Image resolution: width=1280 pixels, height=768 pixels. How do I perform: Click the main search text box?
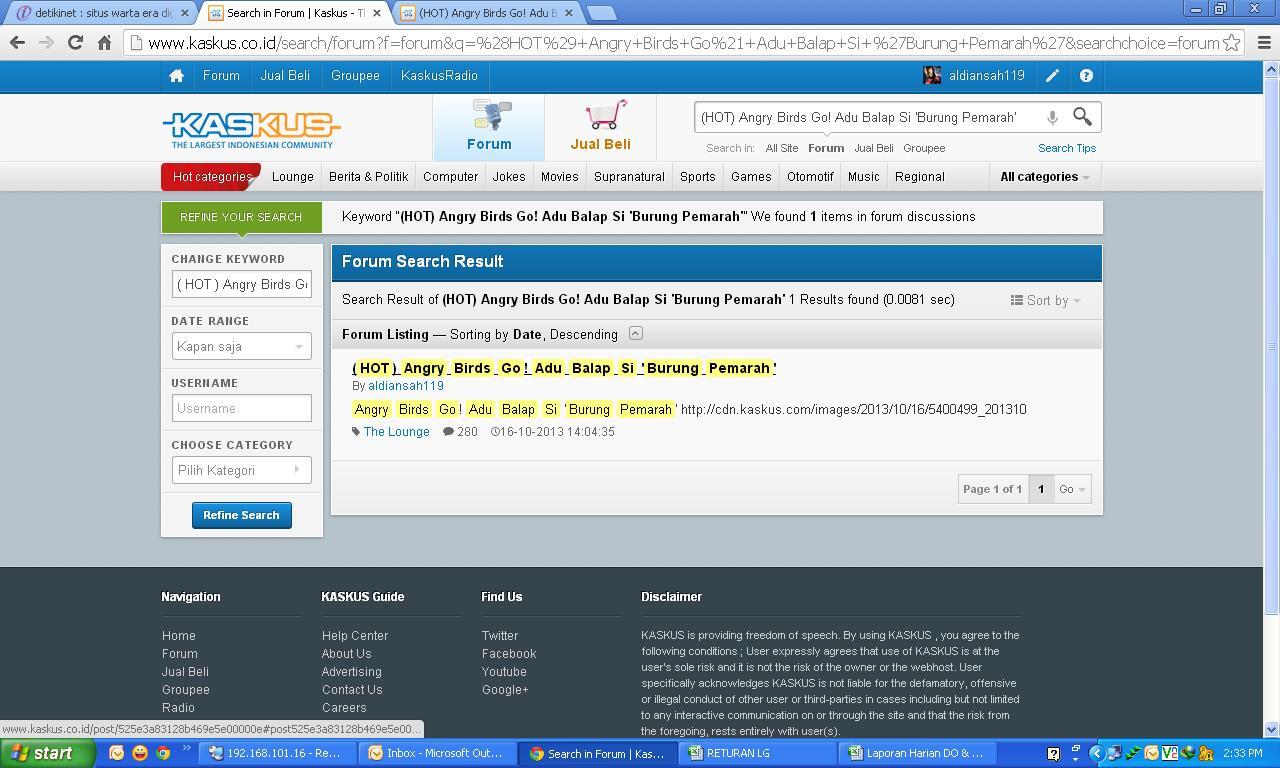(x=867, y=117)
